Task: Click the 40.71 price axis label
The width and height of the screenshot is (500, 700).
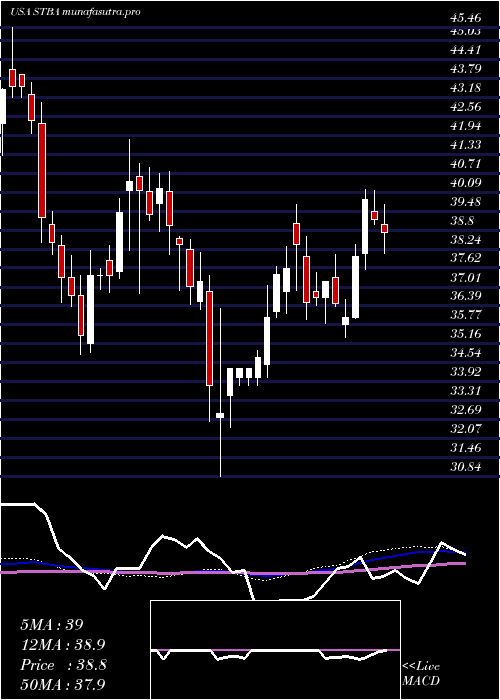Action: click(466, 164)
